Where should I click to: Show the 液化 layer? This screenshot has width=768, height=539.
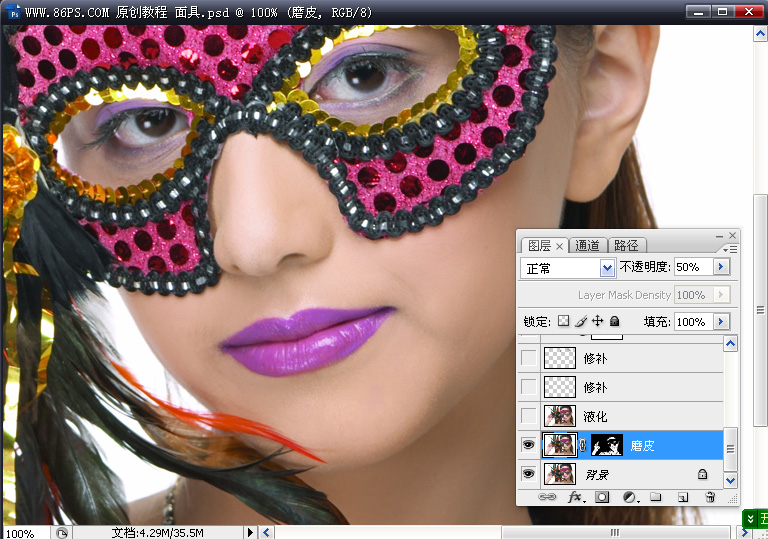coord(529,416)
